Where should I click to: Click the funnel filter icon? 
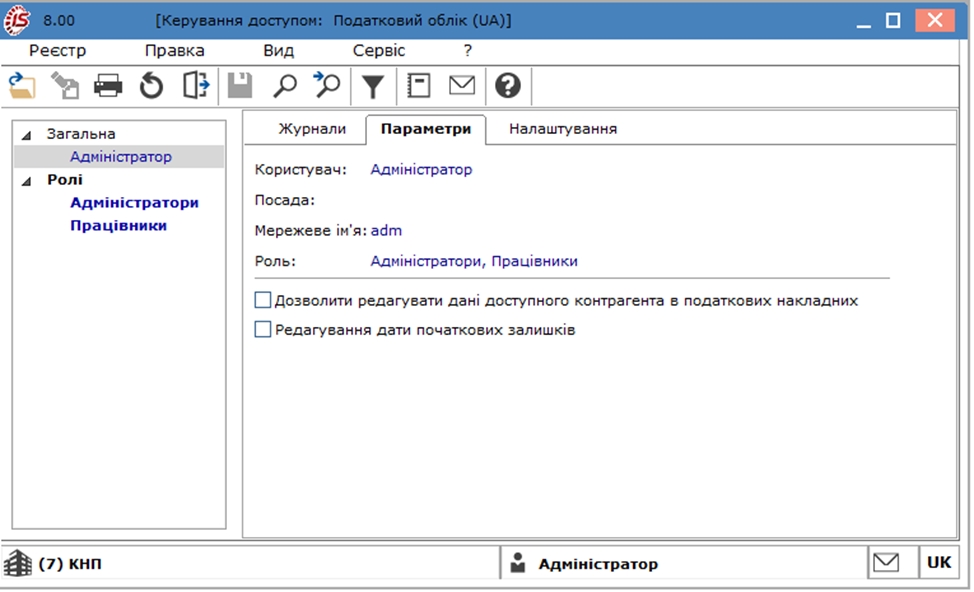pos(373,86)
